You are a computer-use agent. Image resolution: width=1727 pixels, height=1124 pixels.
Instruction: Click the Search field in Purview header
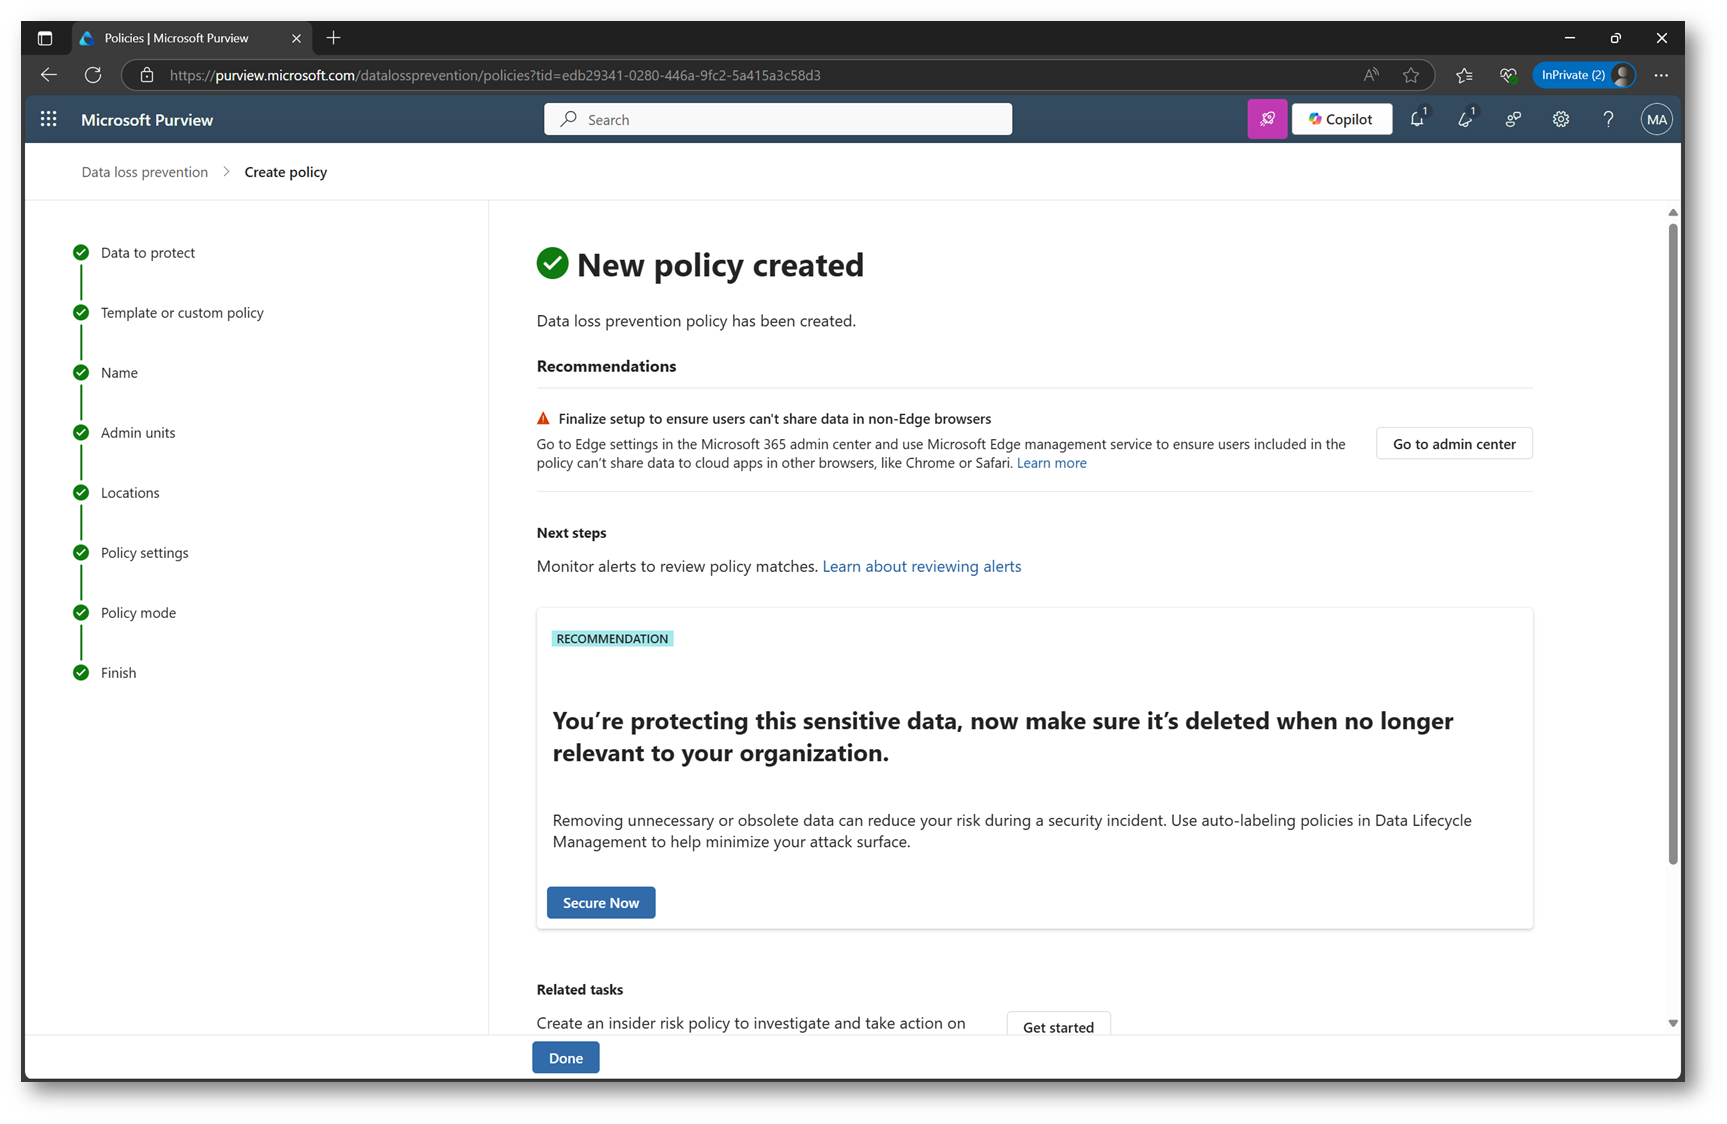point(778,119)
